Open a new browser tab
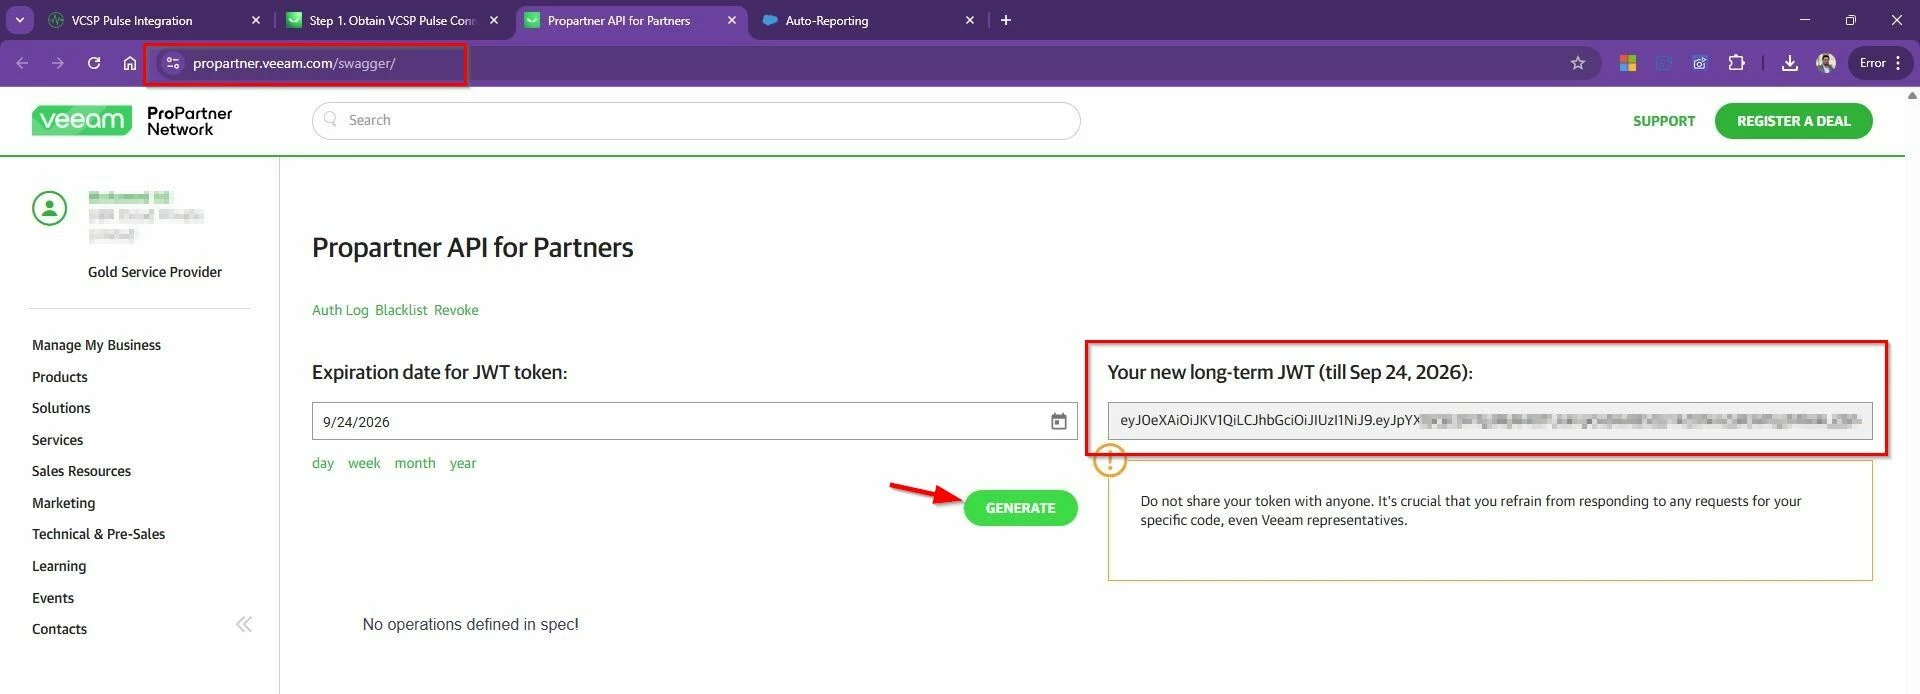This screenshot has height=694, width=1920. pyautogui.click(x=1006, y=20)
